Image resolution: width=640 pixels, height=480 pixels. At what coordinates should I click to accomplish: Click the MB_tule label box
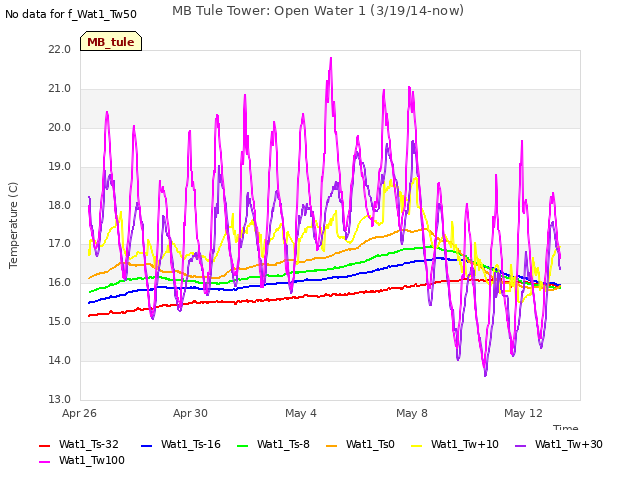coord(111,41)
